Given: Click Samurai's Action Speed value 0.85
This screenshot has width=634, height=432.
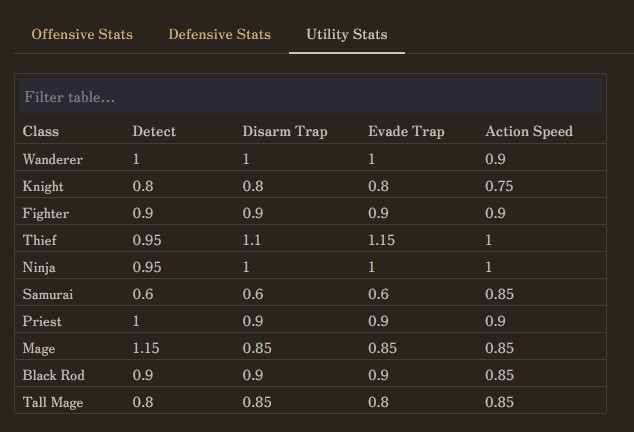Looking at the screenshot, I should 499,294.
